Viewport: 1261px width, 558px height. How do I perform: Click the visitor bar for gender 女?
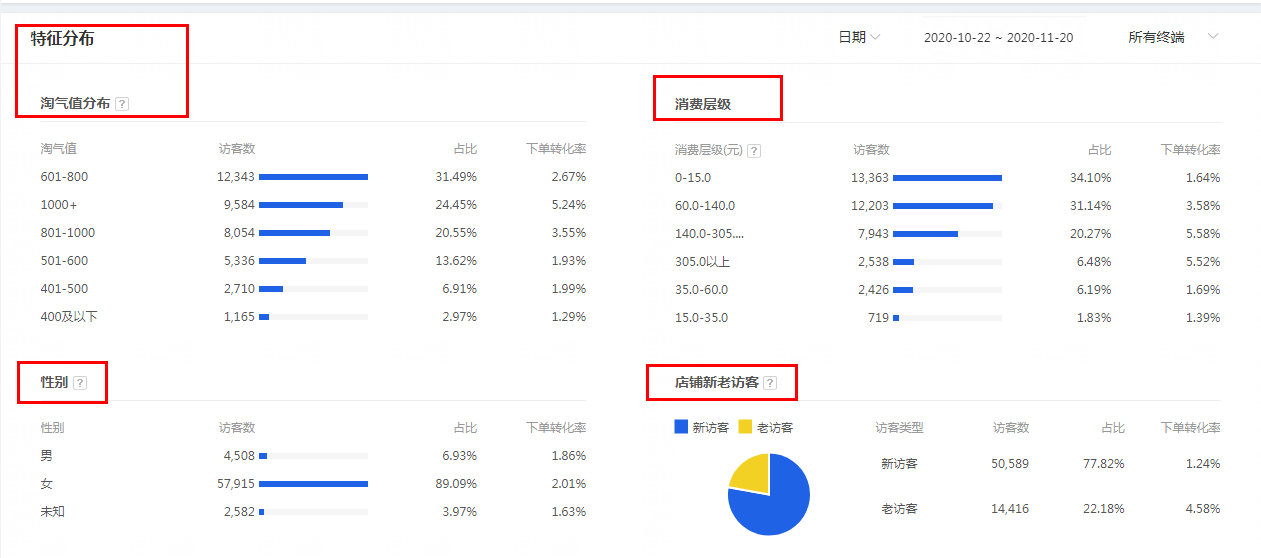313,484
